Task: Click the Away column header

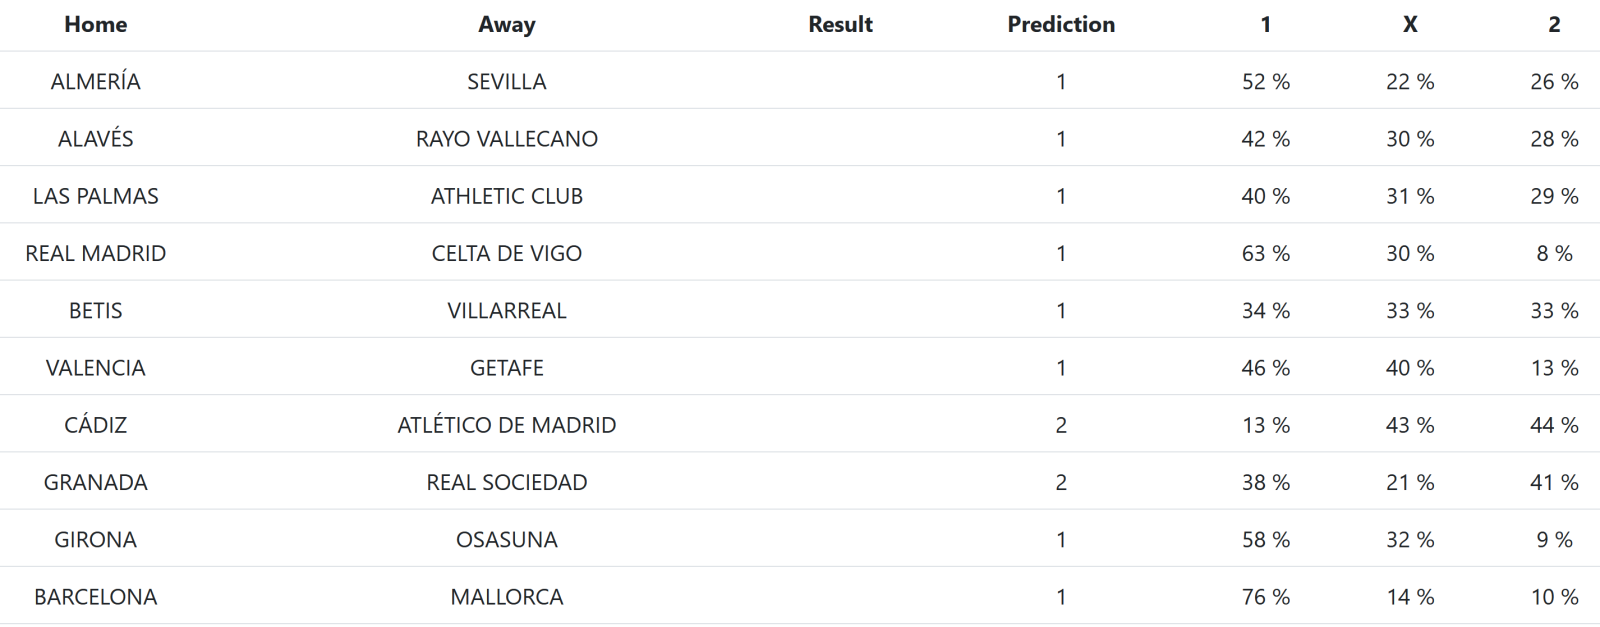Action: coord(506,25)
